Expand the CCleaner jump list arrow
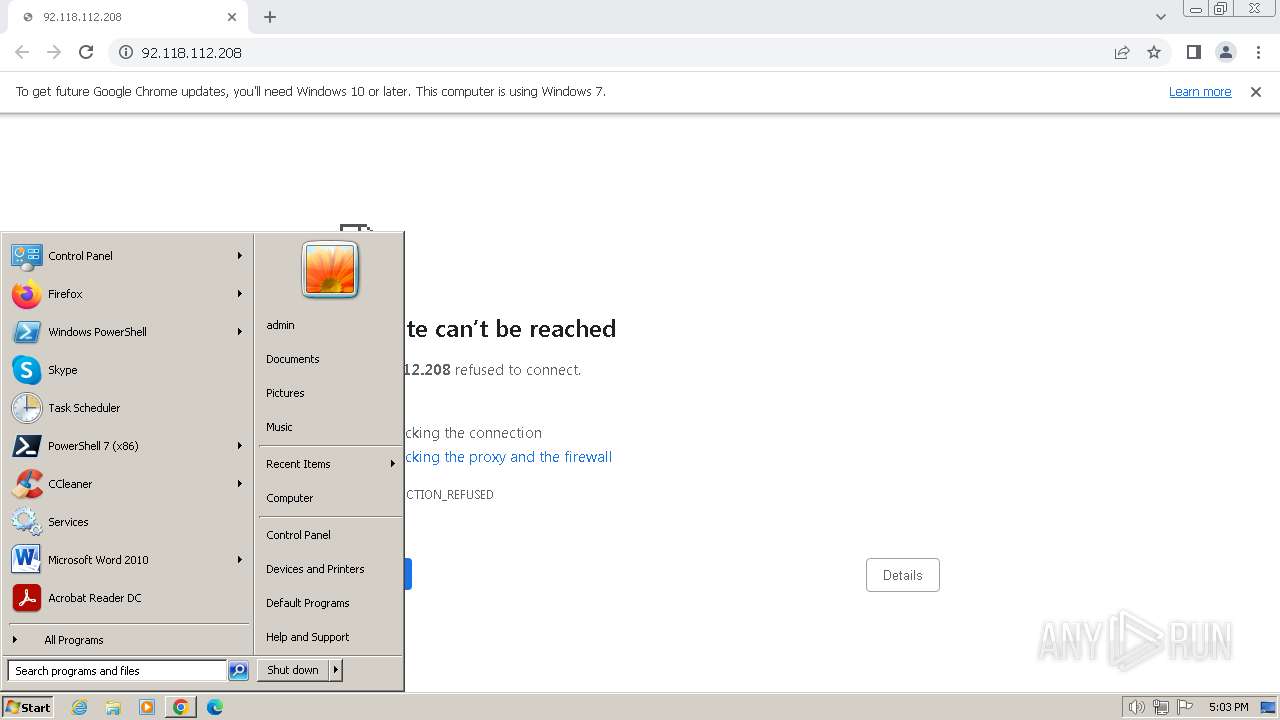This screenshot has height=720, width=1280. (240, 484)
